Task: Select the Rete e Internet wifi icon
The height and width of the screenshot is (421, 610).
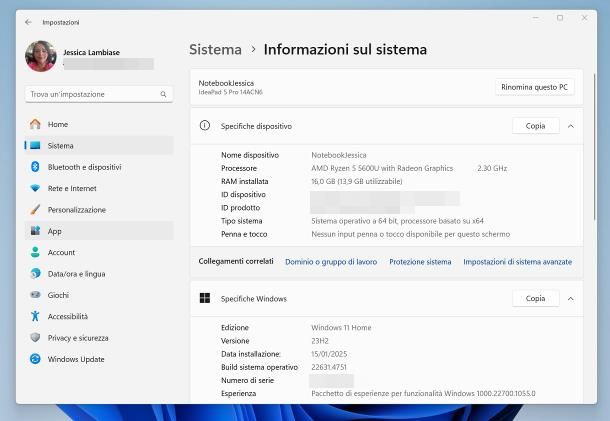Action: point(35,188)
